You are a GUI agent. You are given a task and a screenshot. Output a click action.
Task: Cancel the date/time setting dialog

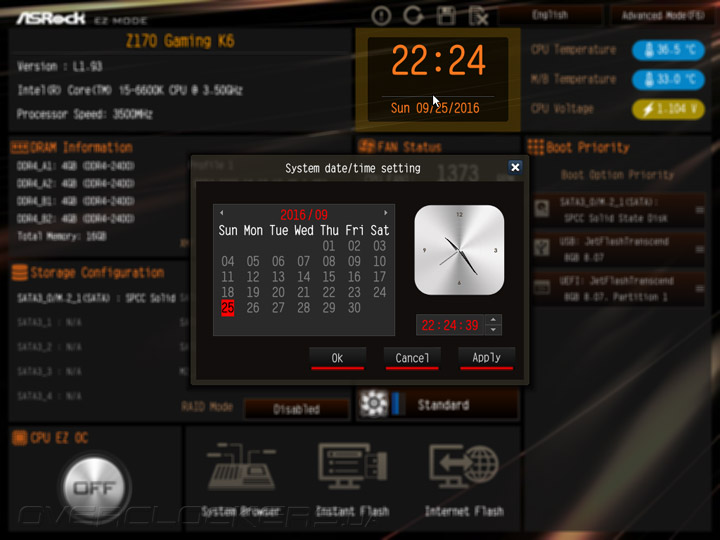[412, 358]
